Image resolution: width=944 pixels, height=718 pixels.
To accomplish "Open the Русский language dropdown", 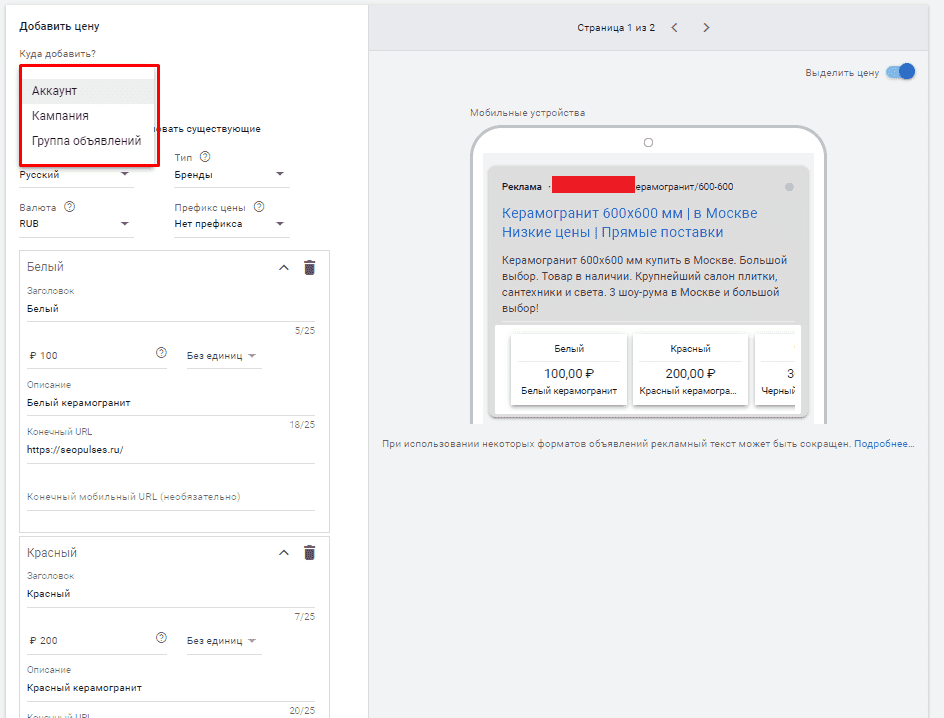I will pyautogui.click(x=76, y=175).
